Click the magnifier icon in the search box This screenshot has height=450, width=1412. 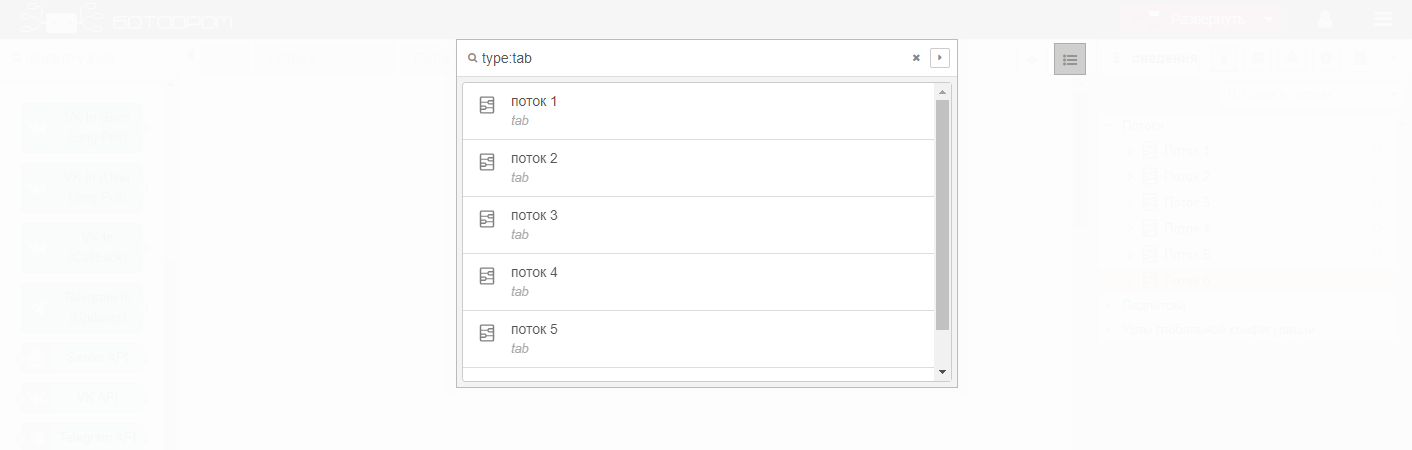coord(472,58)
